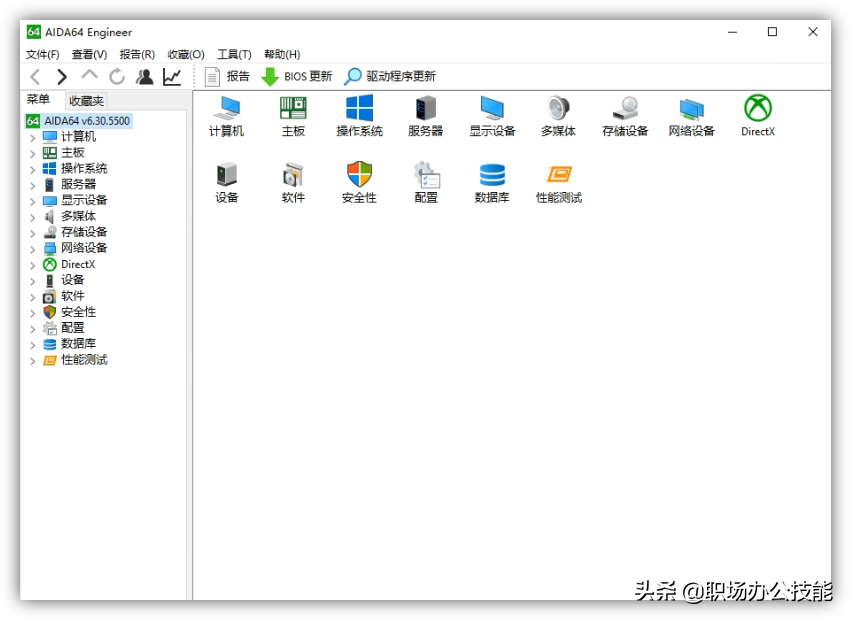Select 设备 in the left tree
Viewport: 851px width, 620px height.
tap(72, 280)
